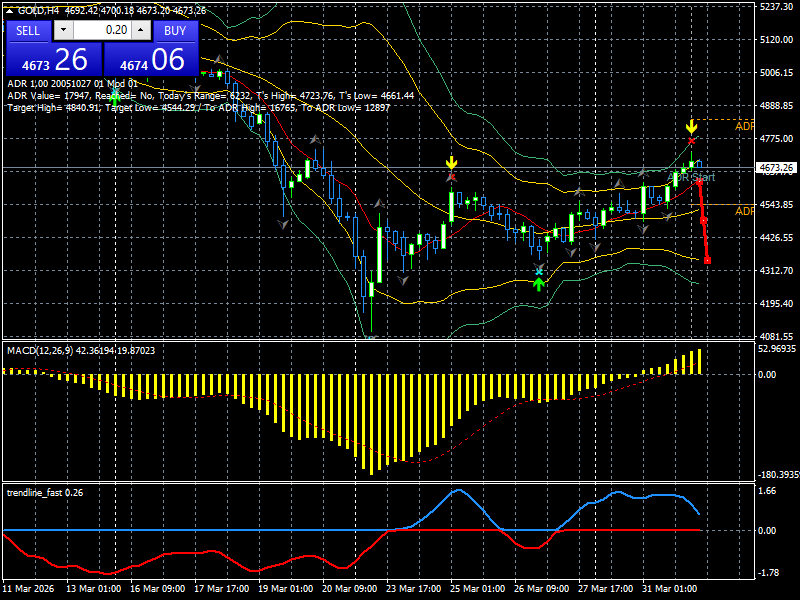Click the 4312.70 price axis label
This screenshot has height=600, width=800.
point(776,270)
